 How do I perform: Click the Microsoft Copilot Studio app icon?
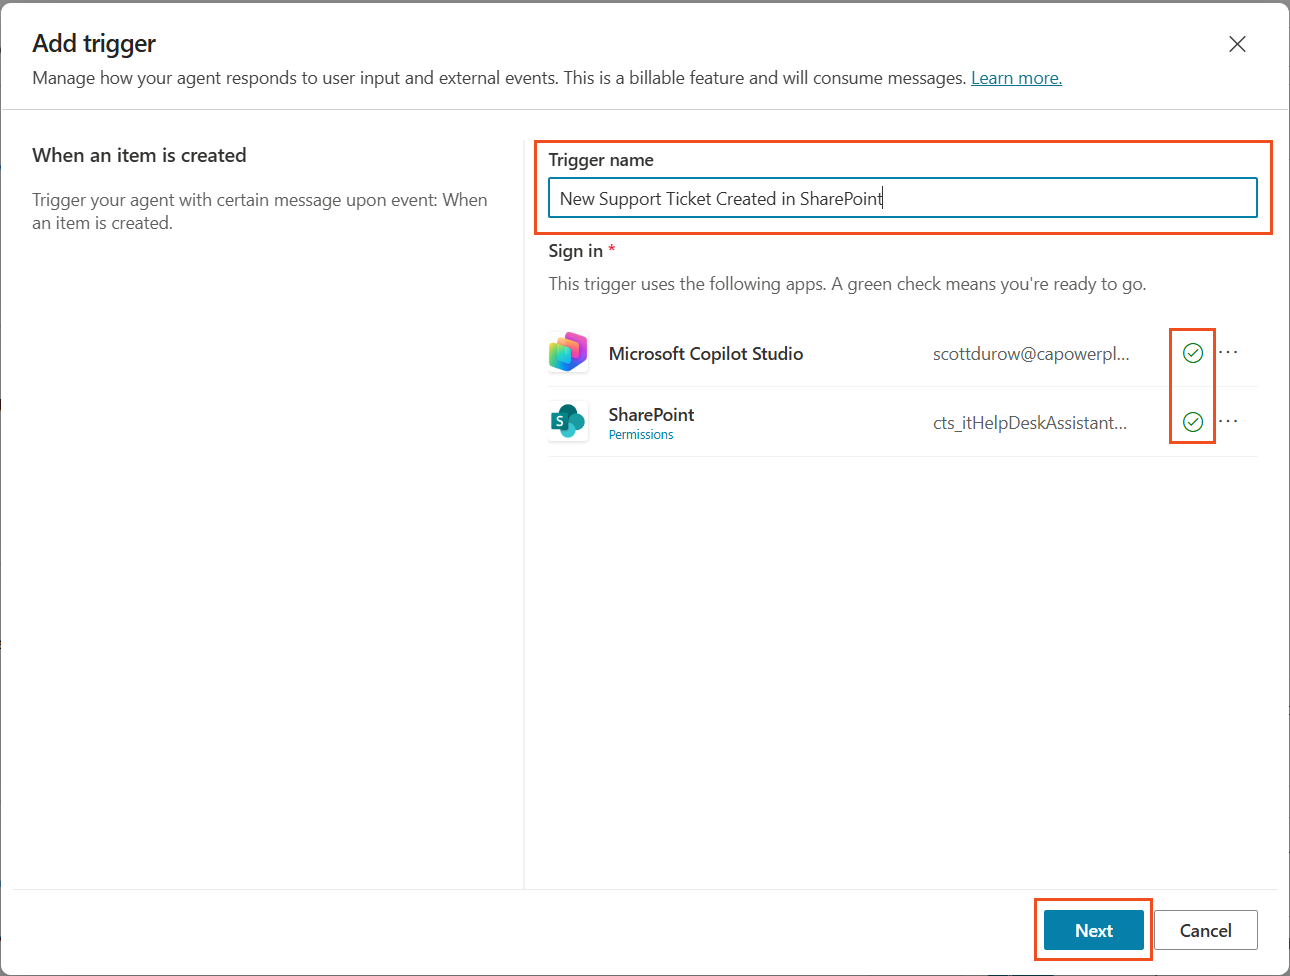coord(568,353)
